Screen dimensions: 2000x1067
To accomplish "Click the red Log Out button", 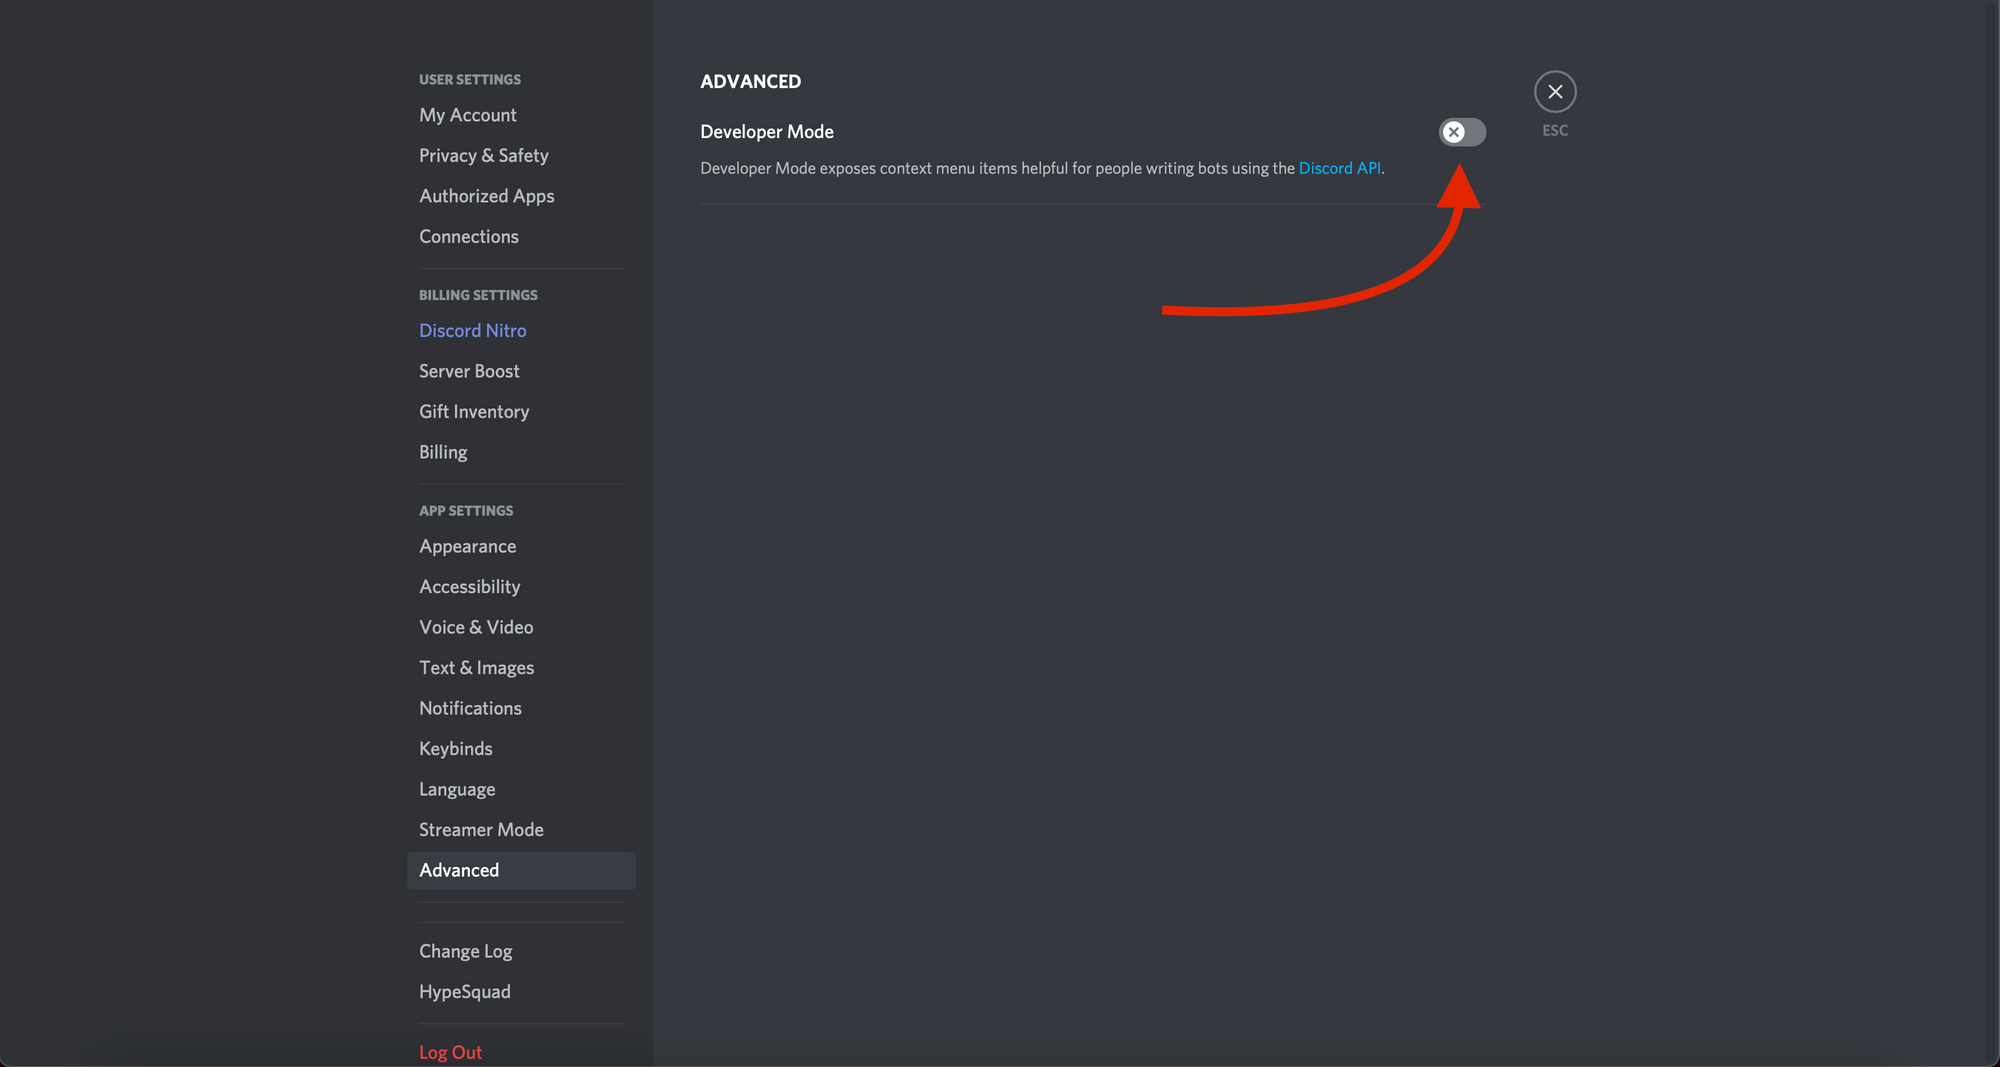I will 450,1052.
